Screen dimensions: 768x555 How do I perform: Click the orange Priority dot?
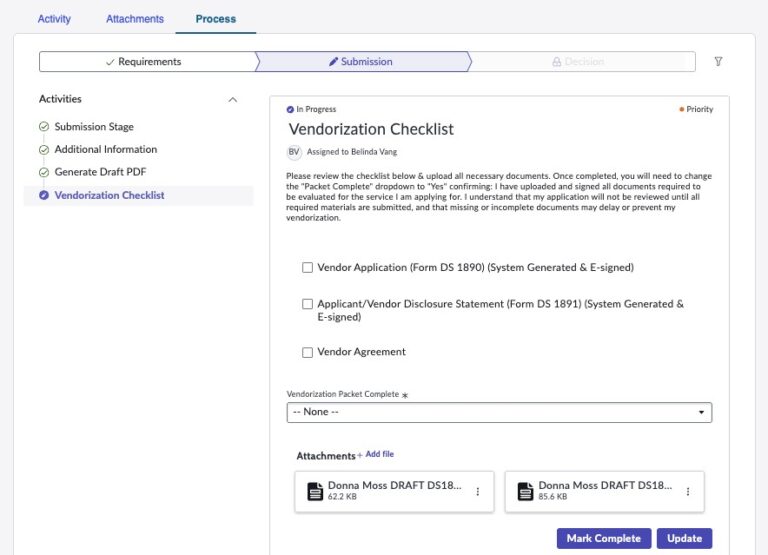click(681, 109)
